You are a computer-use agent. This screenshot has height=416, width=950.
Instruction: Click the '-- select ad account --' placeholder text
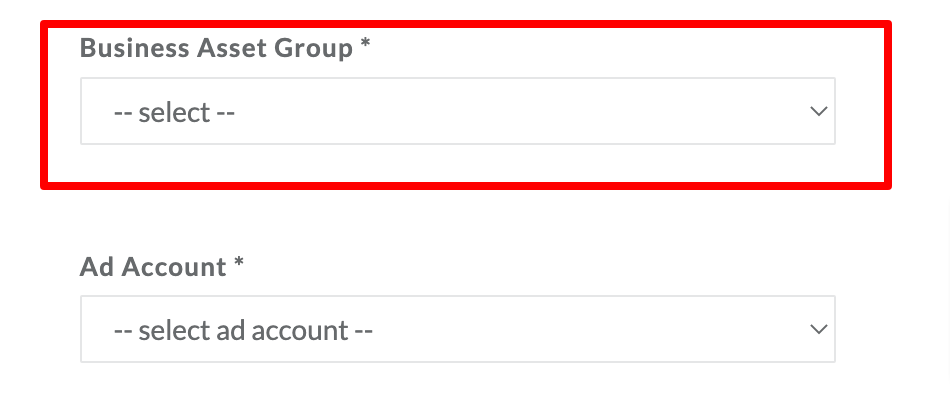[243, 331]
